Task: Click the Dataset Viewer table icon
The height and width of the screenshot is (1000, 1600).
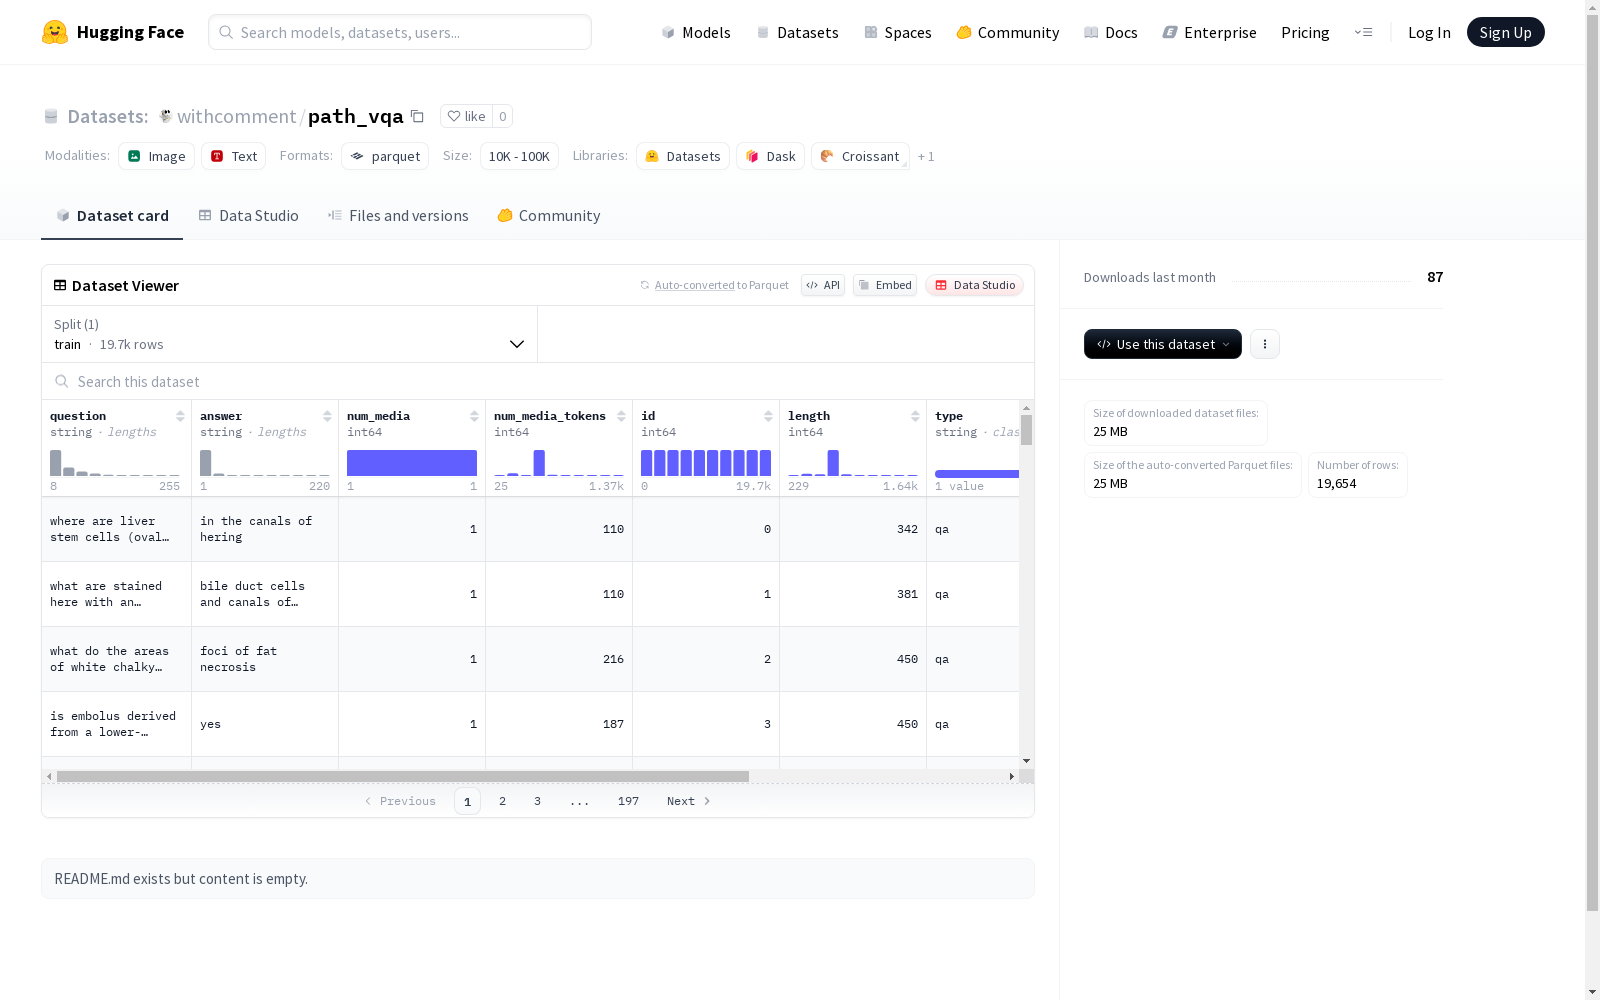Action: [60, 285]
